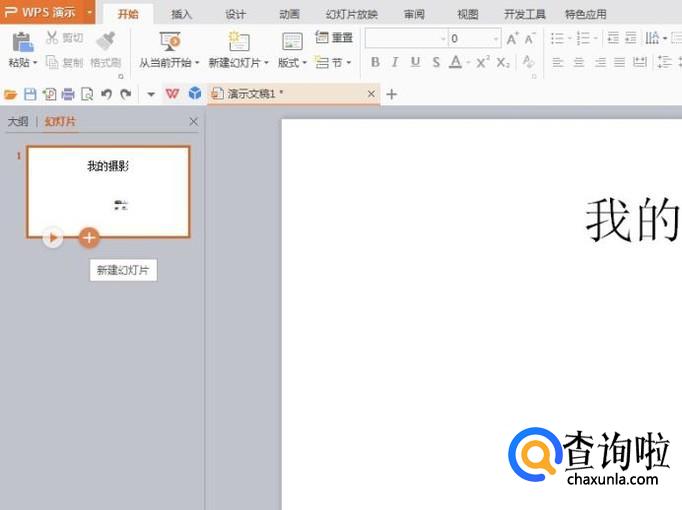
Task: Save document with floppy icon
Action: coord(30,94)
